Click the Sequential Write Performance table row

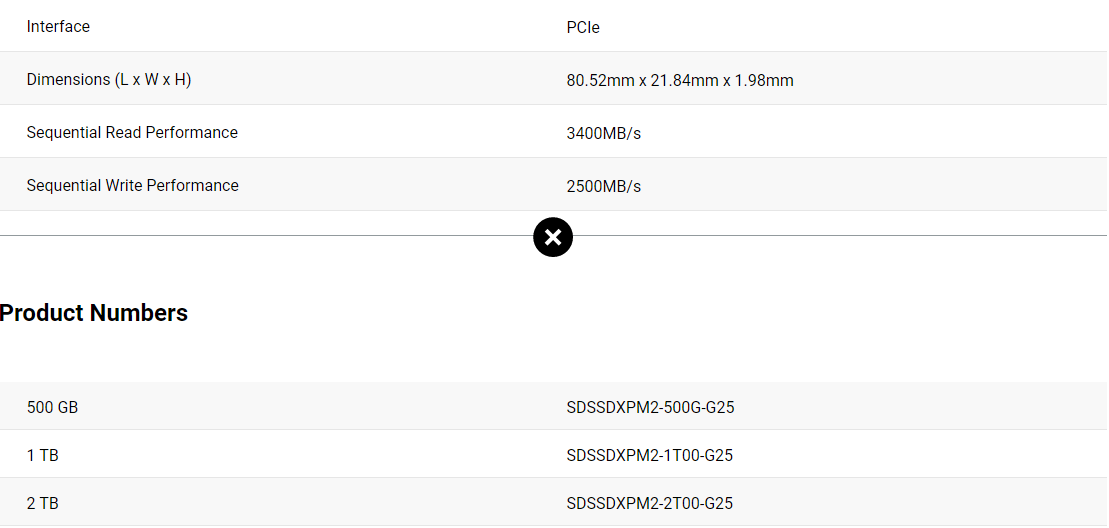click(553, 184)
